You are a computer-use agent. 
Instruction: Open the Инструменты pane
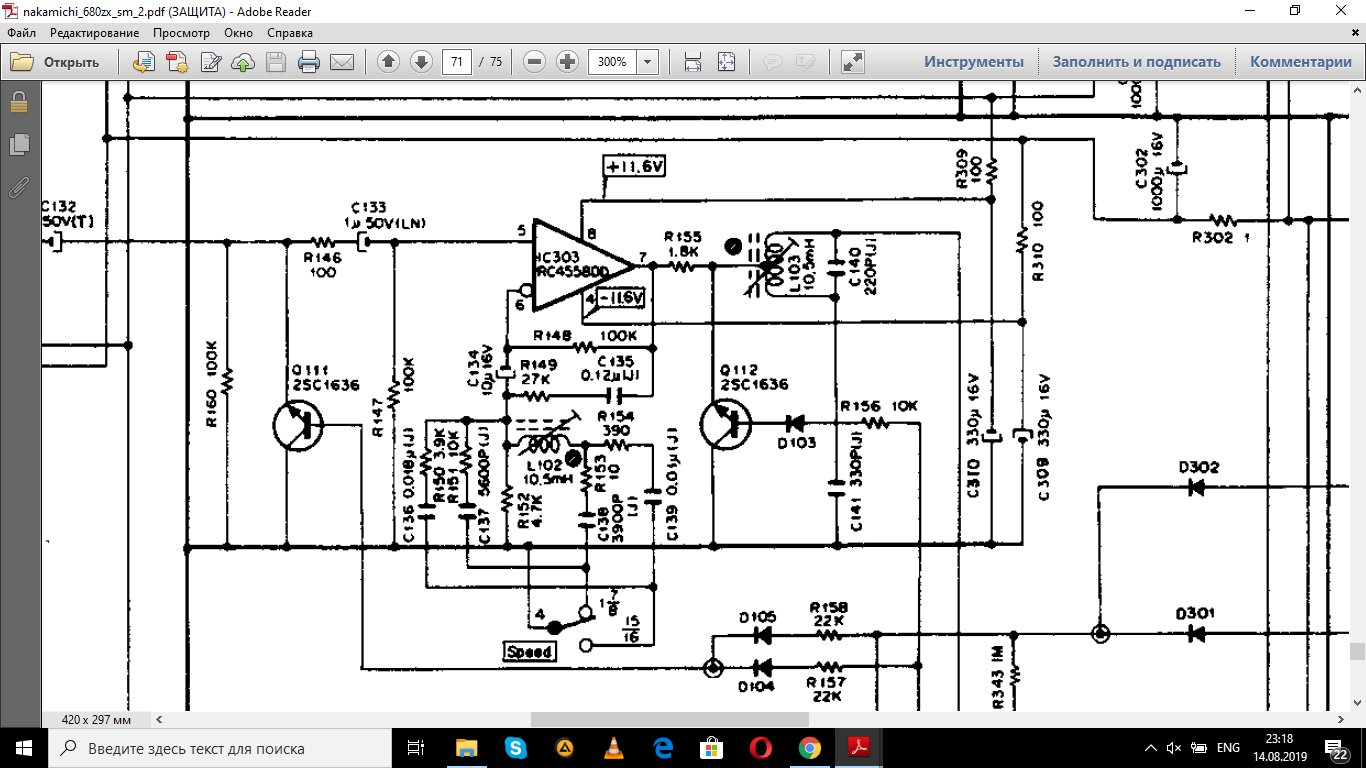pos(973,62)
